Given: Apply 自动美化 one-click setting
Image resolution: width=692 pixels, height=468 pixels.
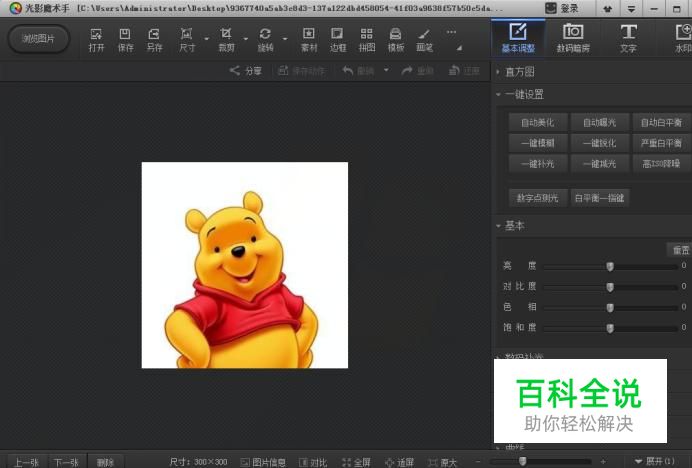Looking at the screenshot, I should (x=538, y=122).
